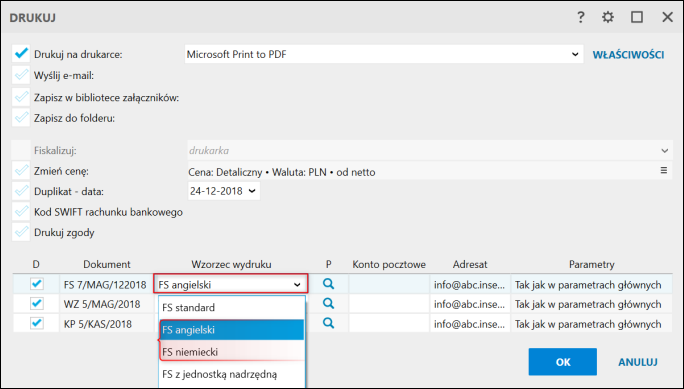
Task: Enable the Drukuj zgody checkbox
Action: 21,232
